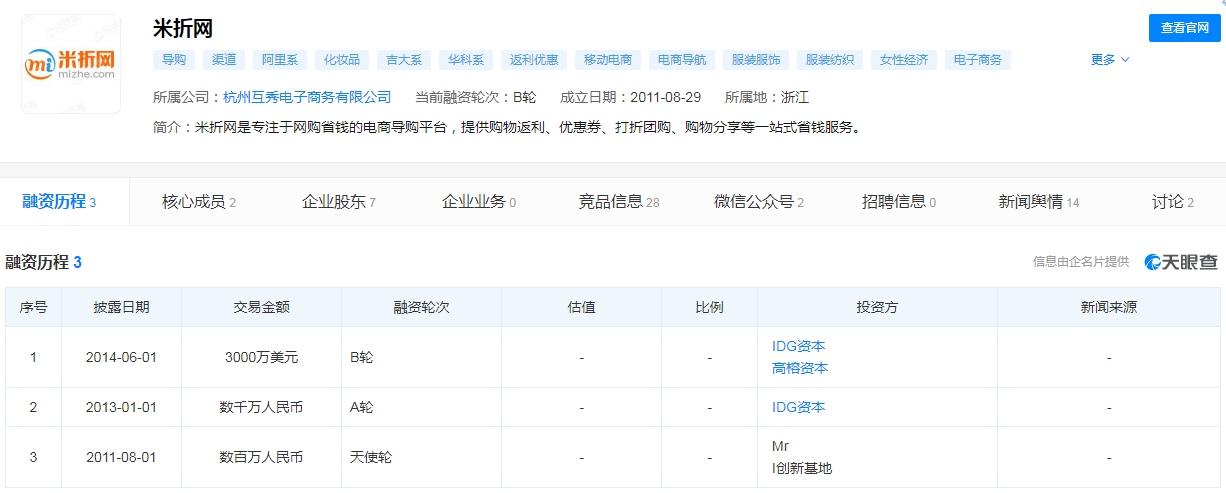The height and width of the screenshot is (493, 1226).
Task: Click the 女性经济 tag
Action: (x=904, y=60)
